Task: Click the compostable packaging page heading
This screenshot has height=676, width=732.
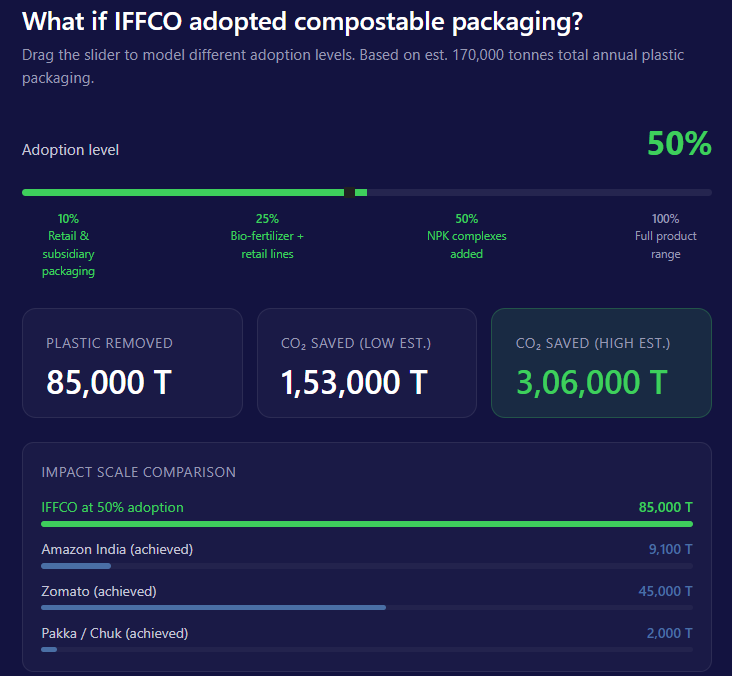Action: (303, 21)
